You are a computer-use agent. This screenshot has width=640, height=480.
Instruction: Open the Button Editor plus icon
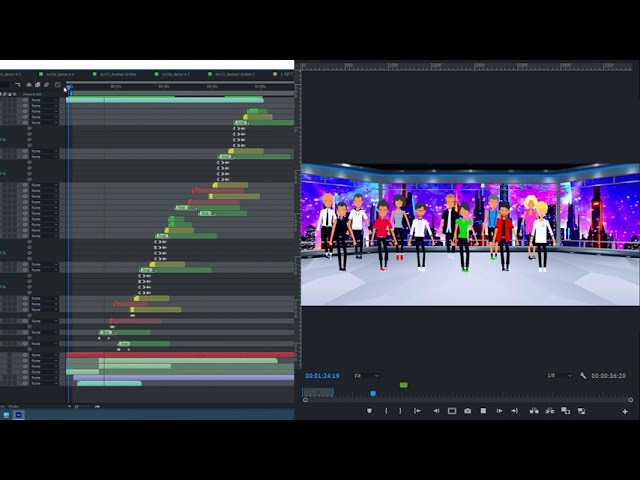(x=625, y=412)
